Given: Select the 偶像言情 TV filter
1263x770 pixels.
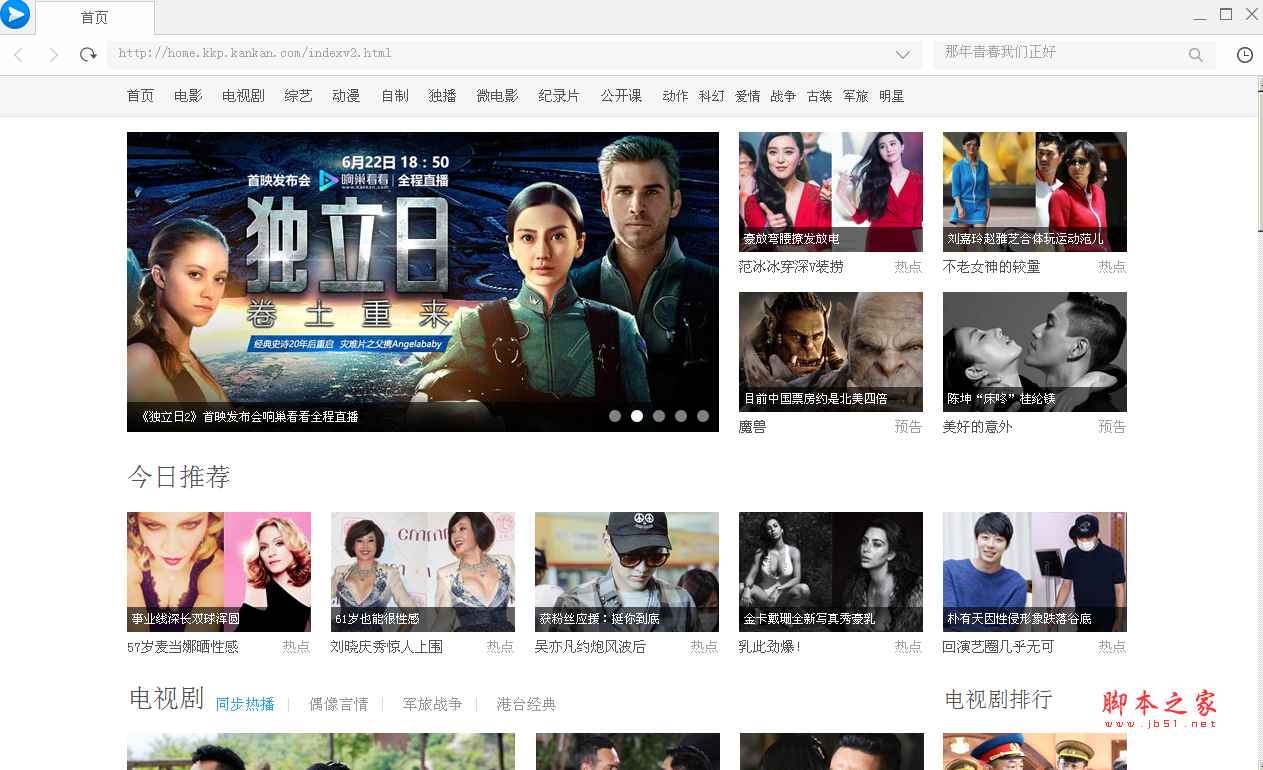Looking at the screenshot, I should [x=338, y=704].
